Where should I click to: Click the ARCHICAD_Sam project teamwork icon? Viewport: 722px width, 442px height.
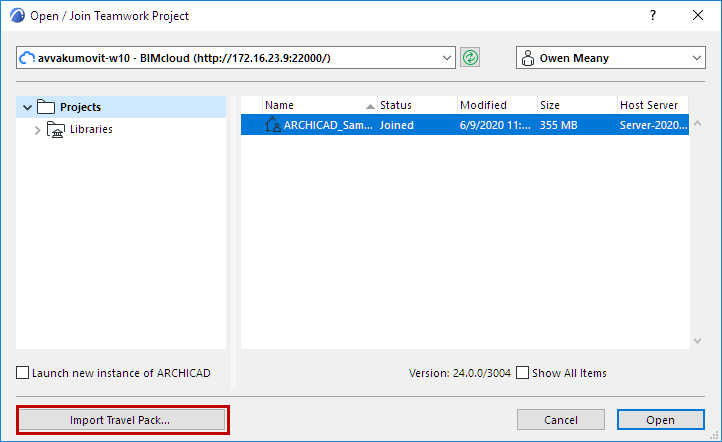273,125
